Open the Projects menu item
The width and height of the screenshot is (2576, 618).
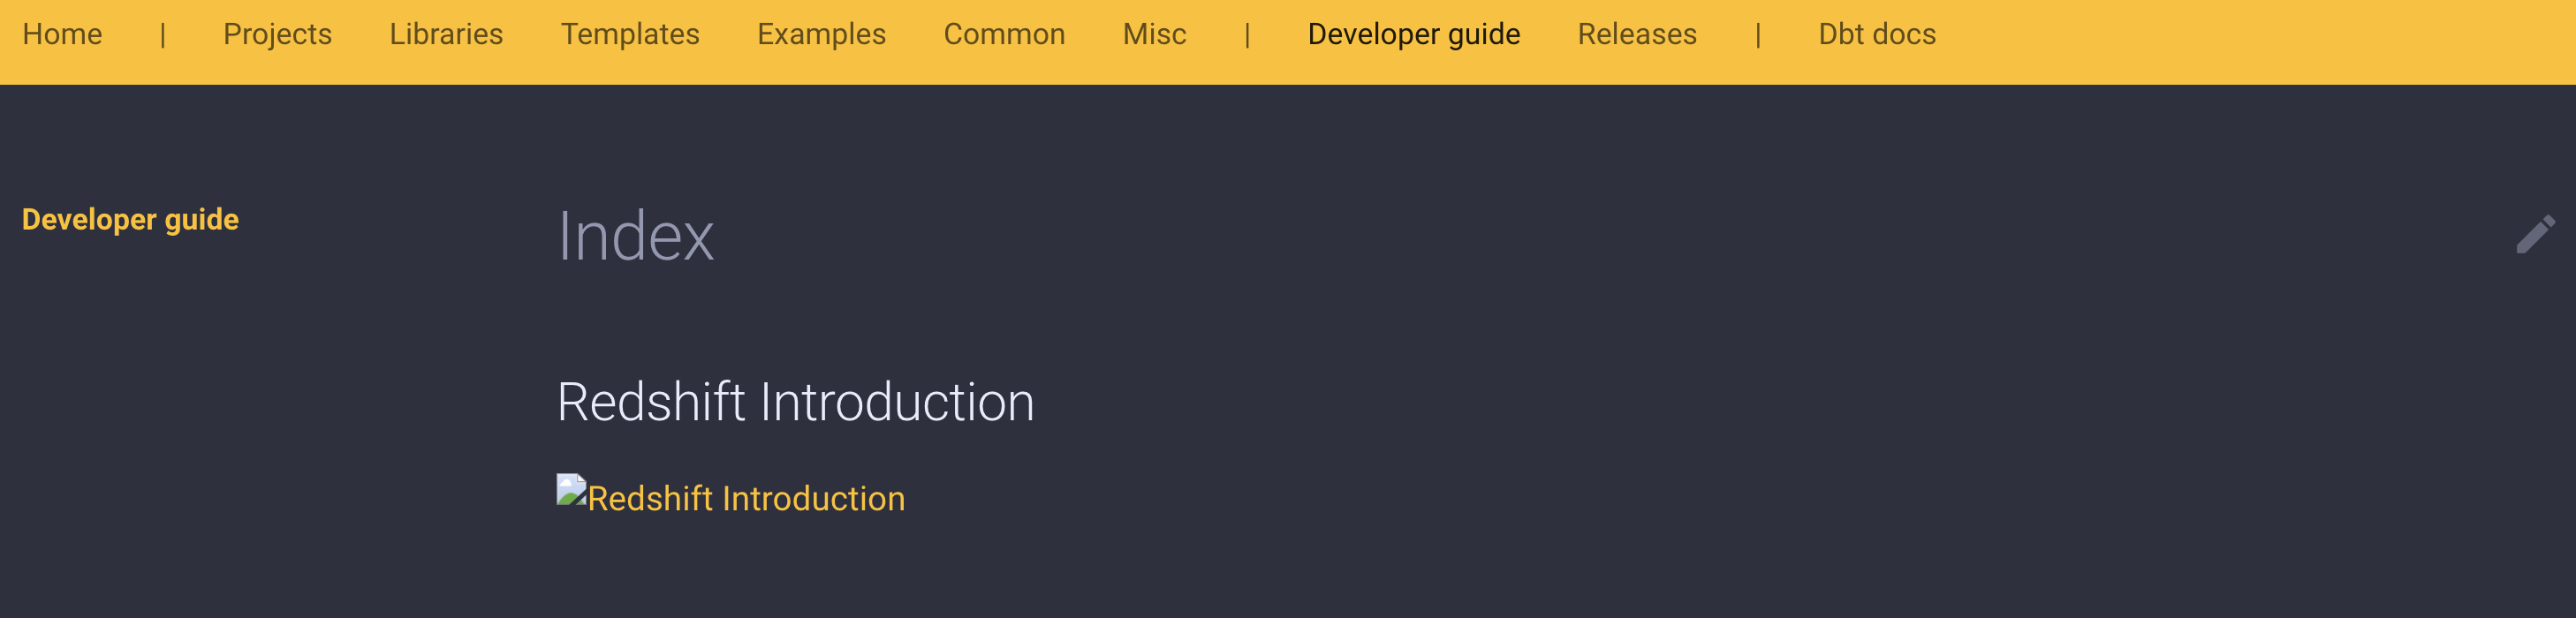pos(277,34)
